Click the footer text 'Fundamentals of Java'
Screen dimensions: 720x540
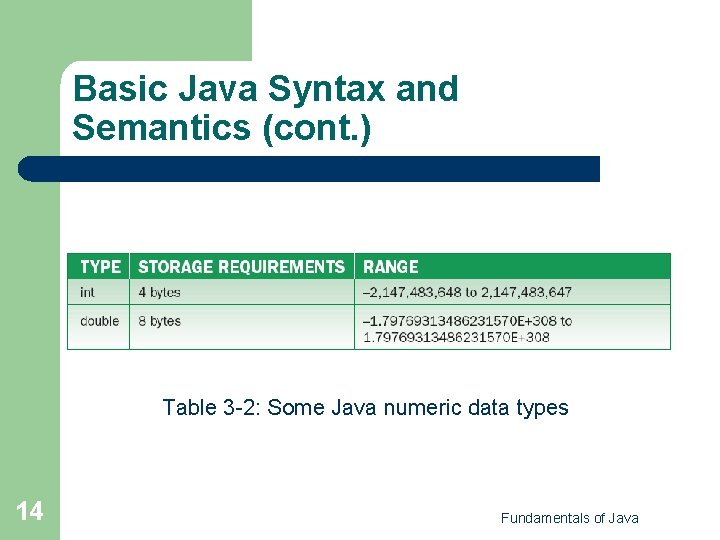(x=569, y=518)
